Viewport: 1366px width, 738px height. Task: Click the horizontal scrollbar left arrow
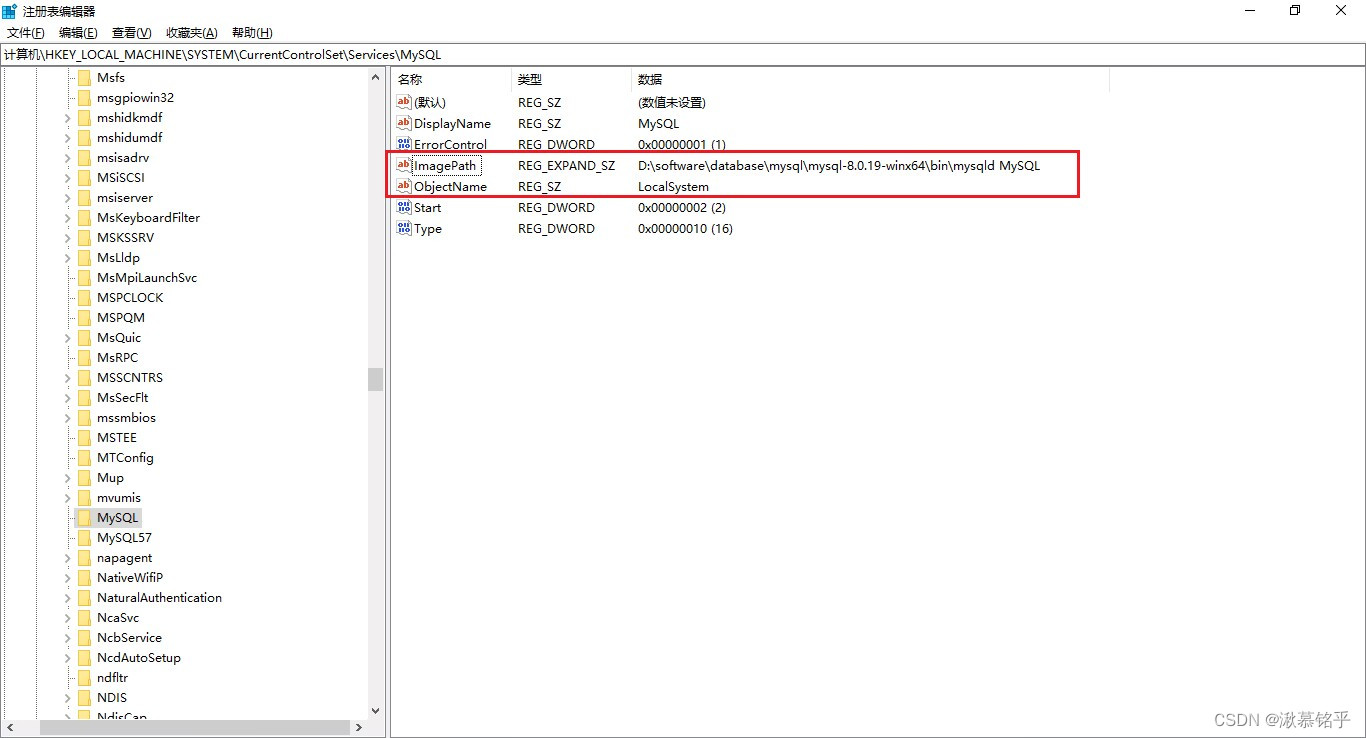pyautogui.click(x=9, y=727)
